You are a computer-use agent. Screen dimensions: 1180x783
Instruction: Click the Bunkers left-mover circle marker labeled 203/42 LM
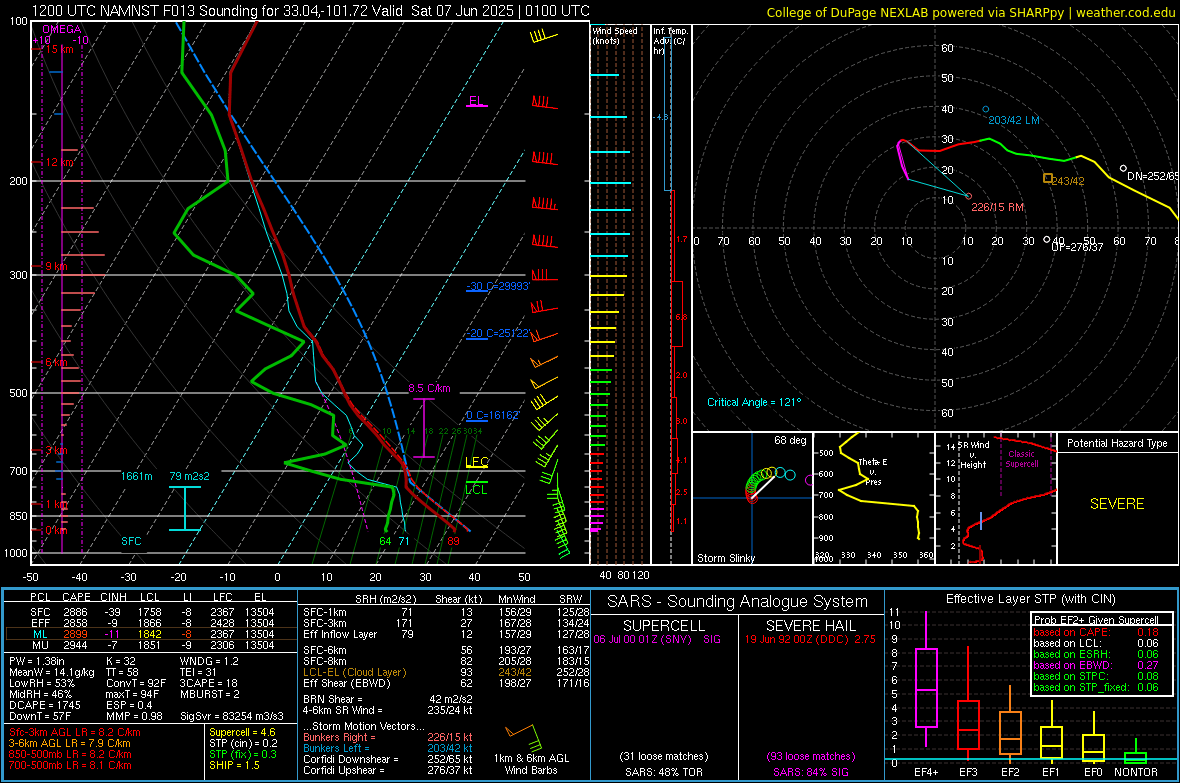[x=986, y=110]
